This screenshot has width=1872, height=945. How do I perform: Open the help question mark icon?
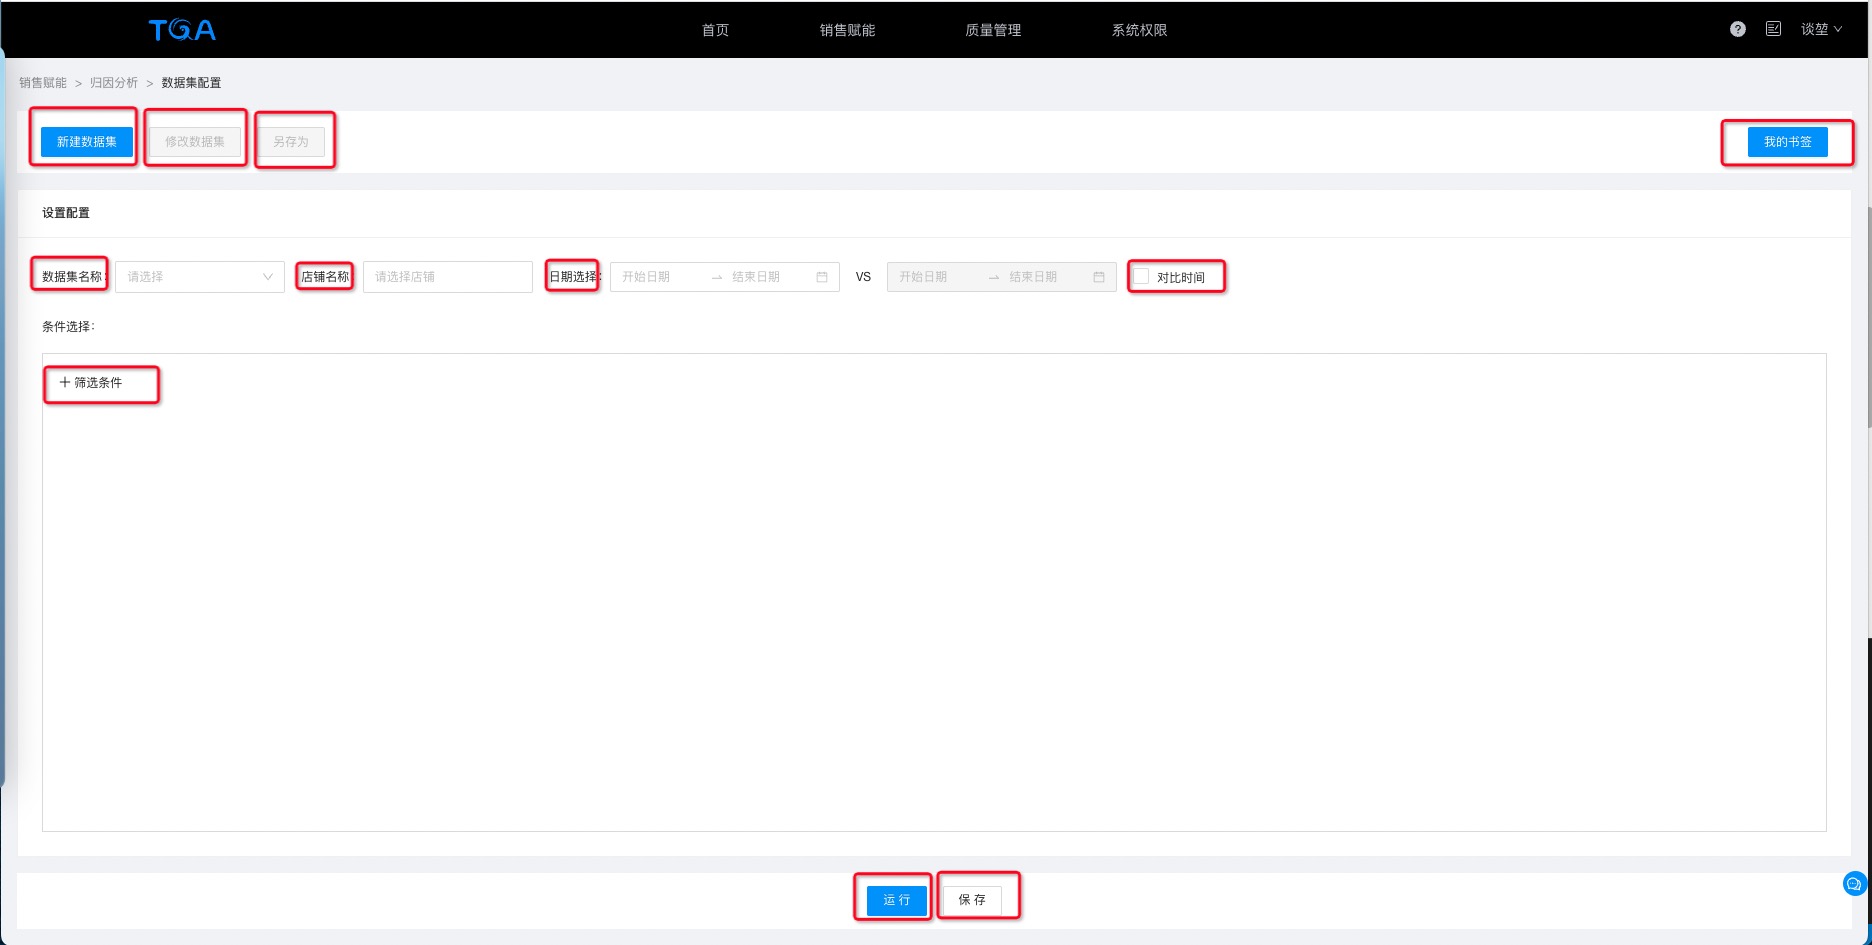[x=1738, y=29]
